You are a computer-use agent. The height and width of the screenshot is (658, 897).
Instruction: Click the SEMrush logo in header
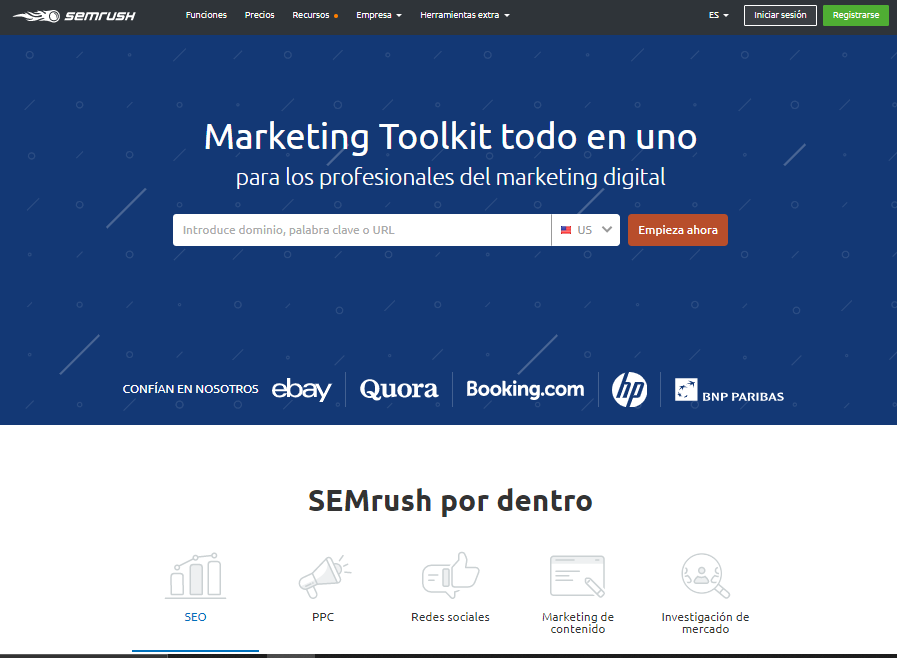point(75,16)
